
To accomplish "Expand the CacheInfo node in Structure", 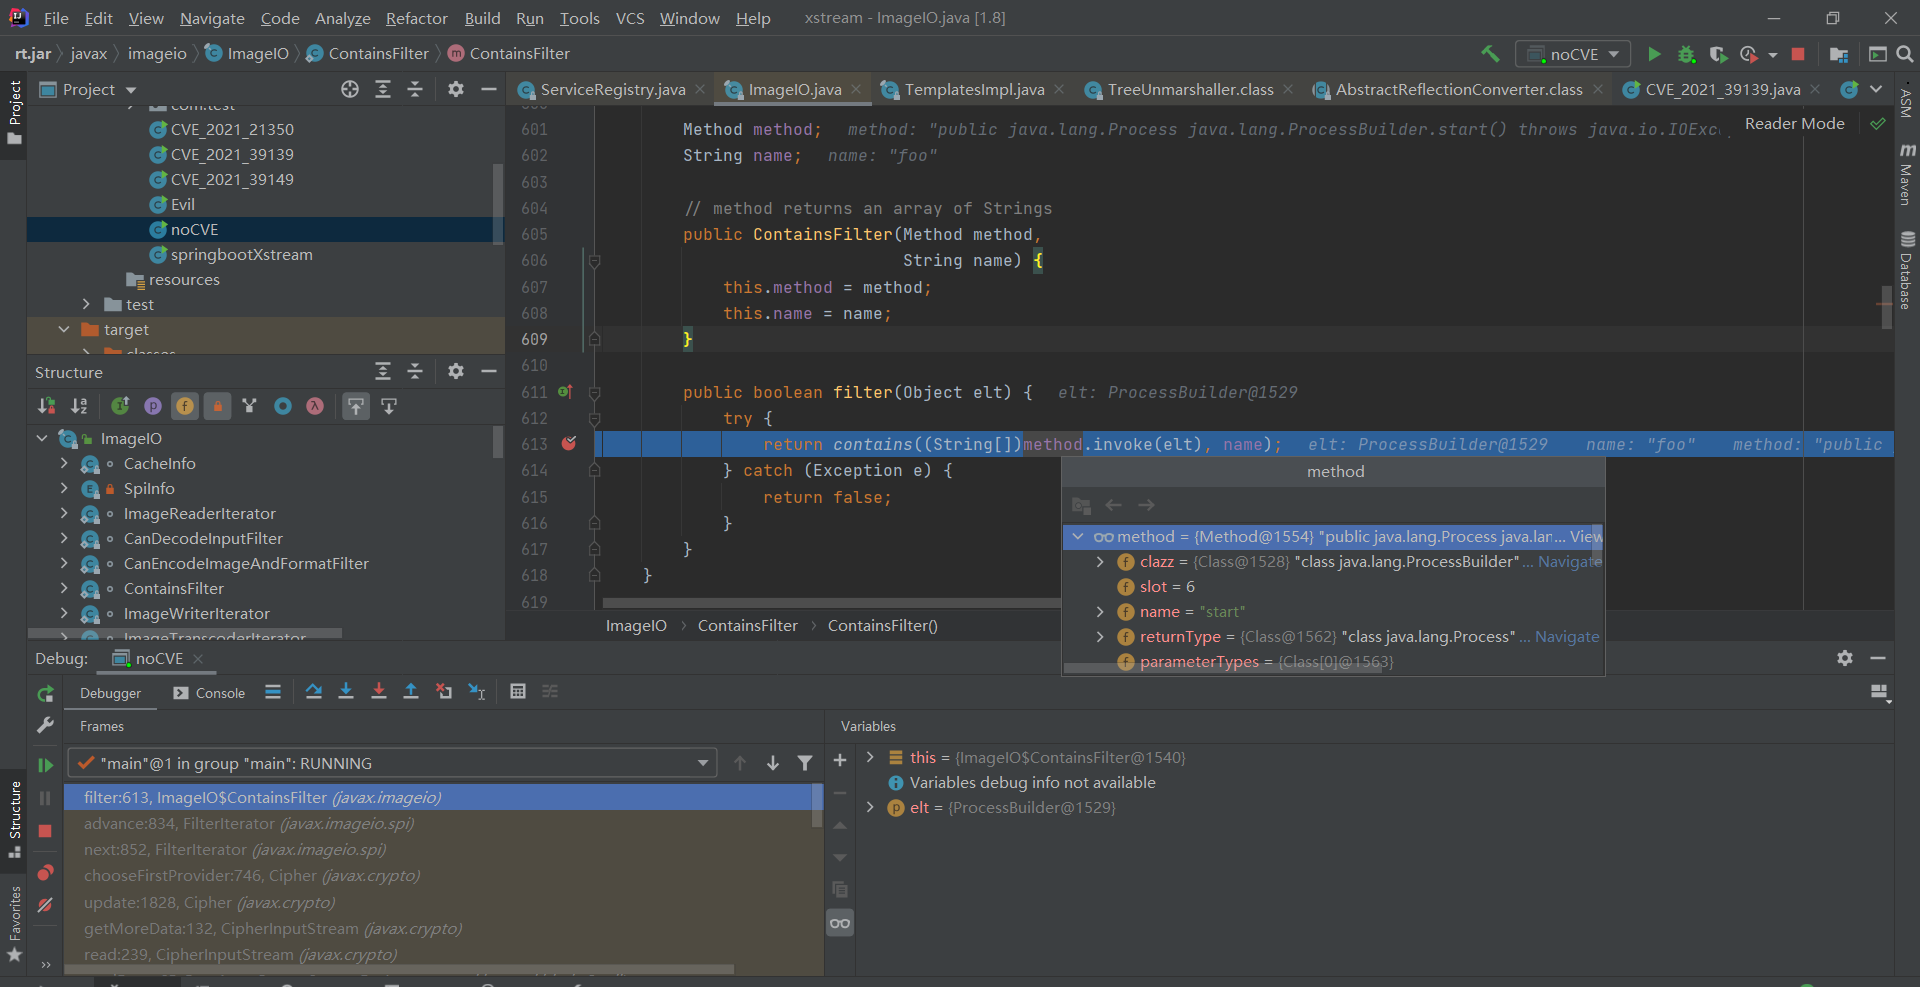I will click(63, 463).
